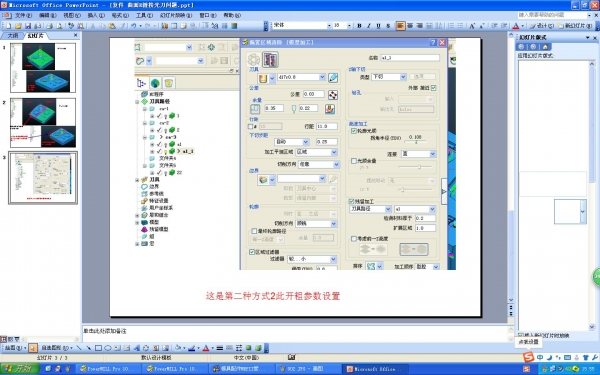
Task: Toggle Italic text formatting
Action: 368,26
